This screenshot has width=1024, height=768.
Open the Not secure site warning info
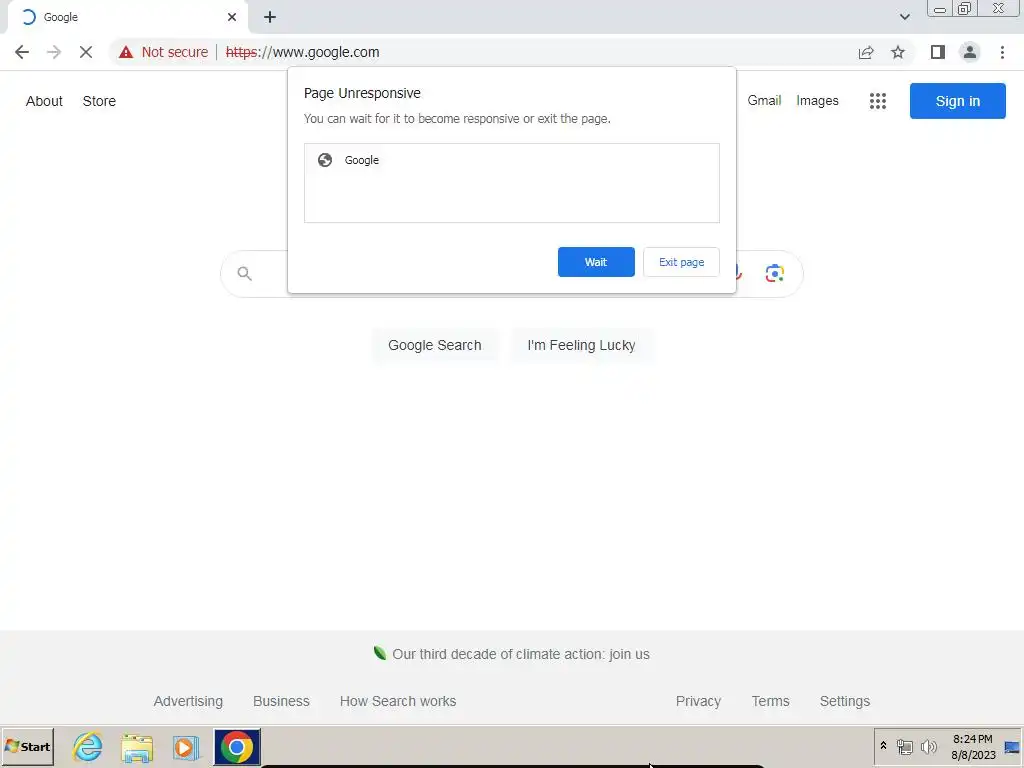163,52
